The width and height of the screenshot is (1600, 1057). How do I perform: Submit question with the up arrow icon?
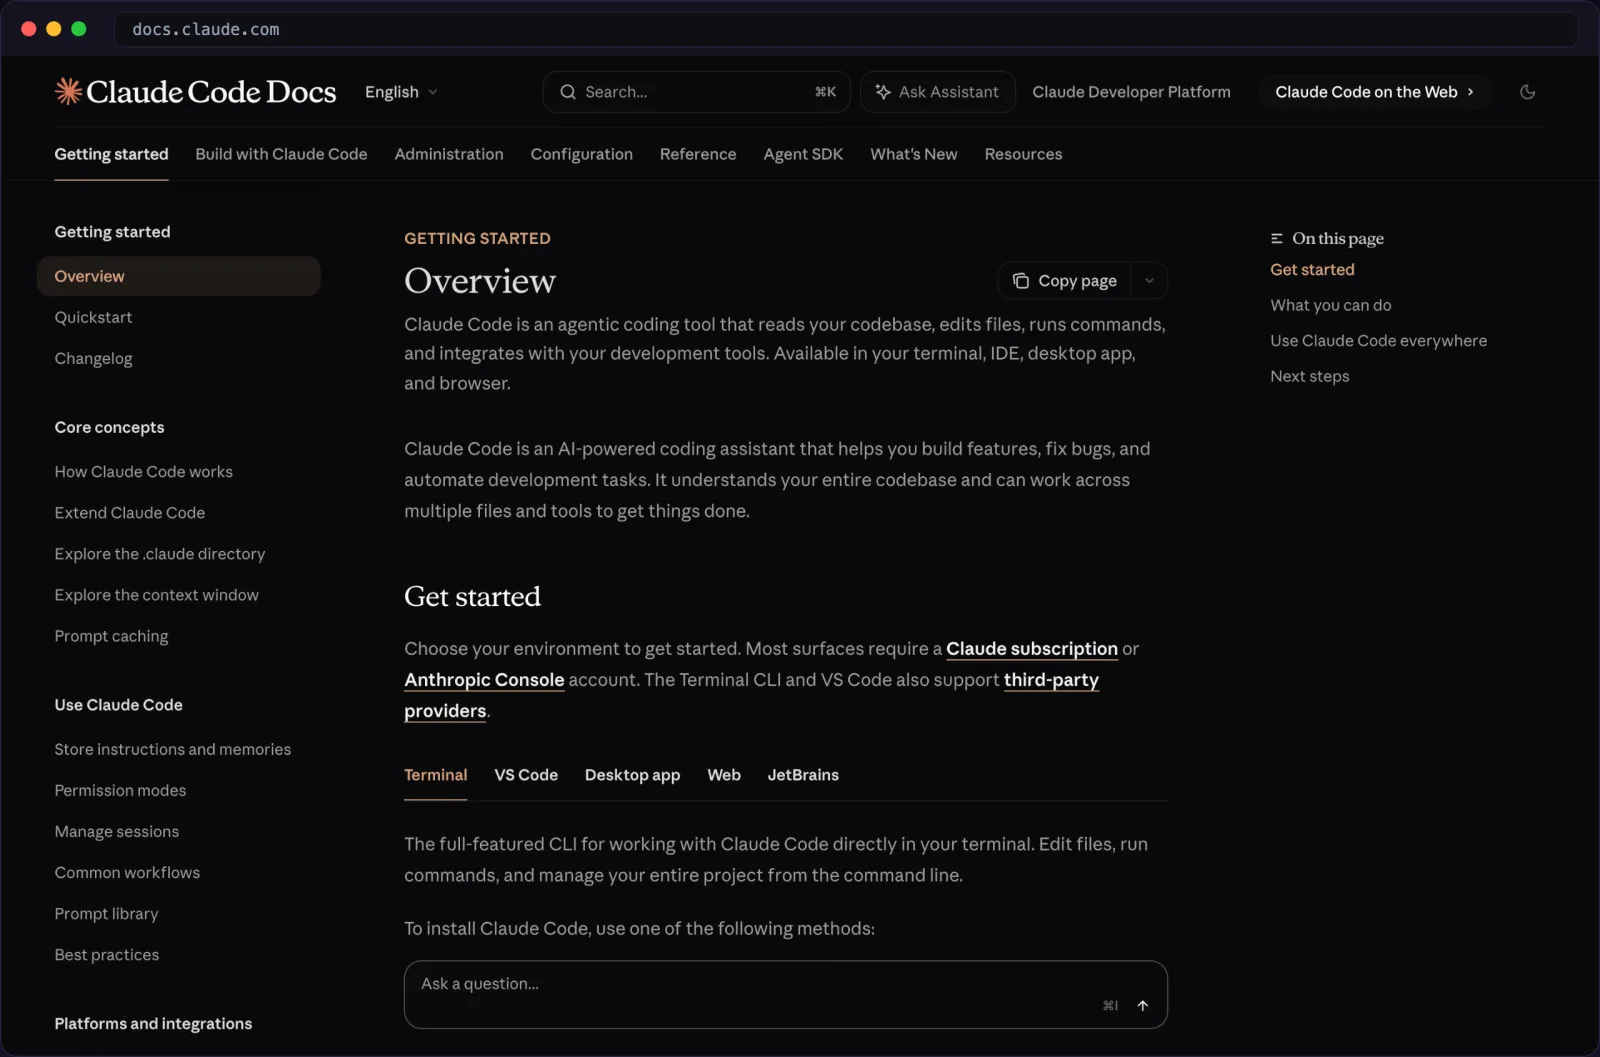pos(1142,1005)
